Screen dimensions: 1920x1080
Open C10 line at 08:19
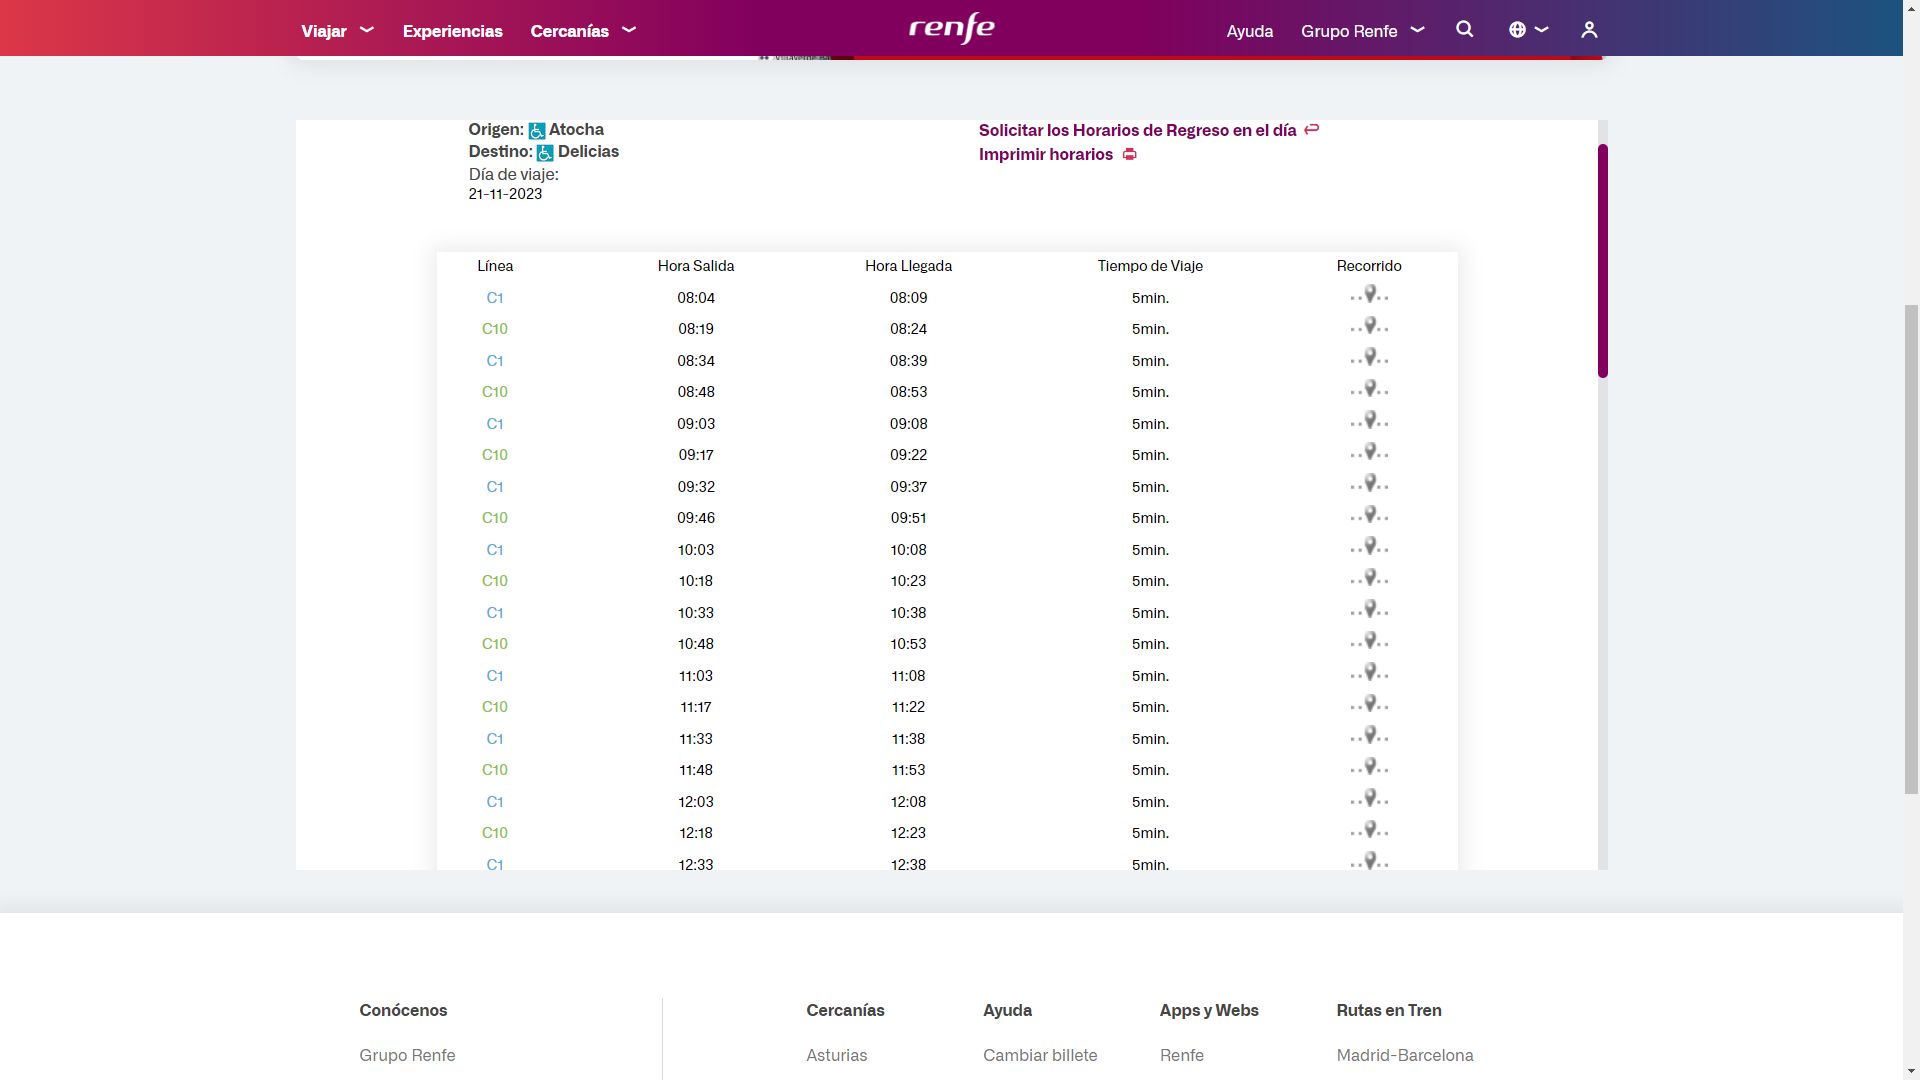click(495, 329)
